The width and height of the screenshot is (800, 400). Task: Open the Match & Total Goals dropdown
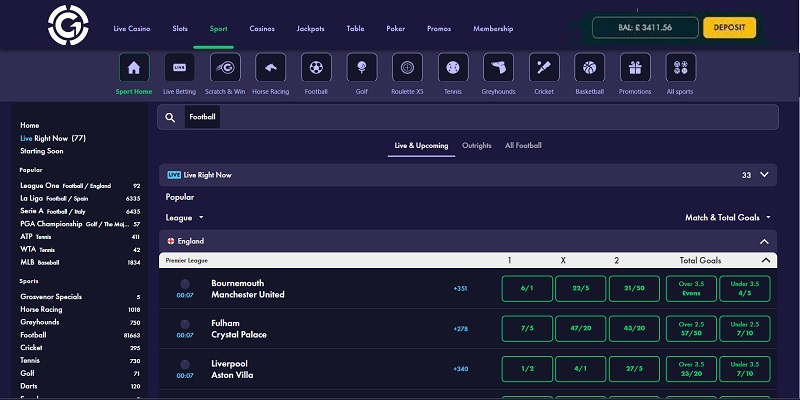[x=728, y=217]
